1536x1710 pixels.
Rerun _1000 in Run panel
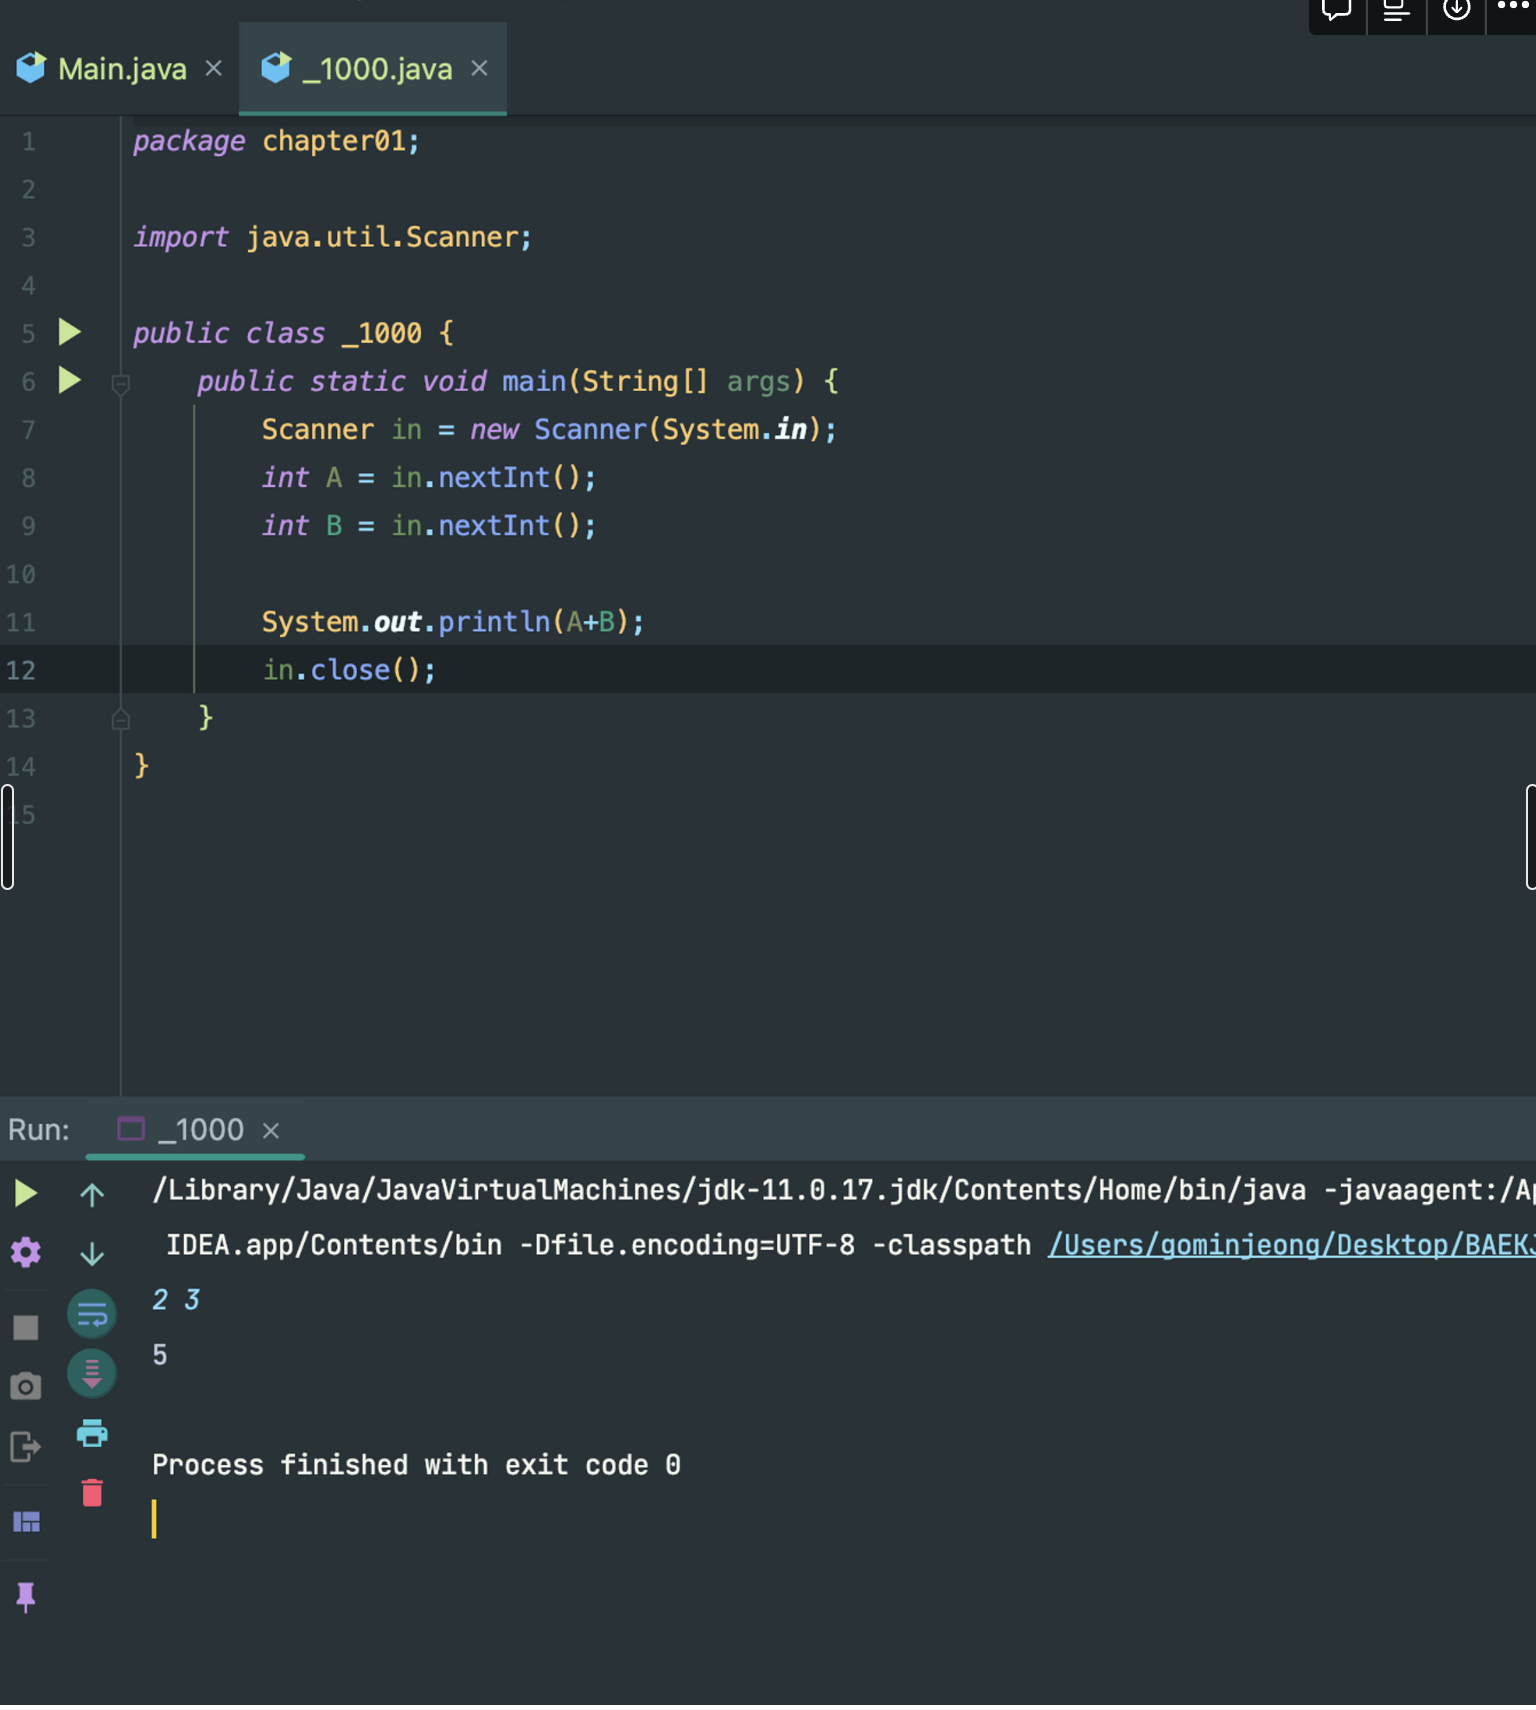(x=26, y=1193)
